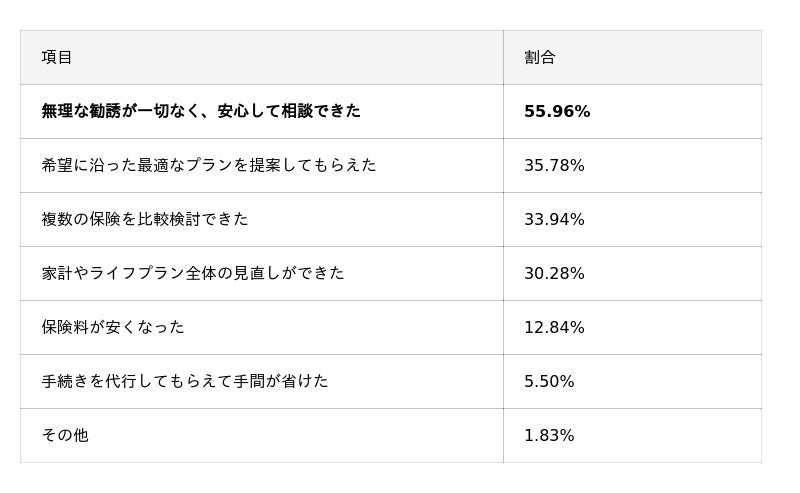Select the 保険料が安くなった row label
The width and height of the screenshot is (800, 493).
coord(113,327)
